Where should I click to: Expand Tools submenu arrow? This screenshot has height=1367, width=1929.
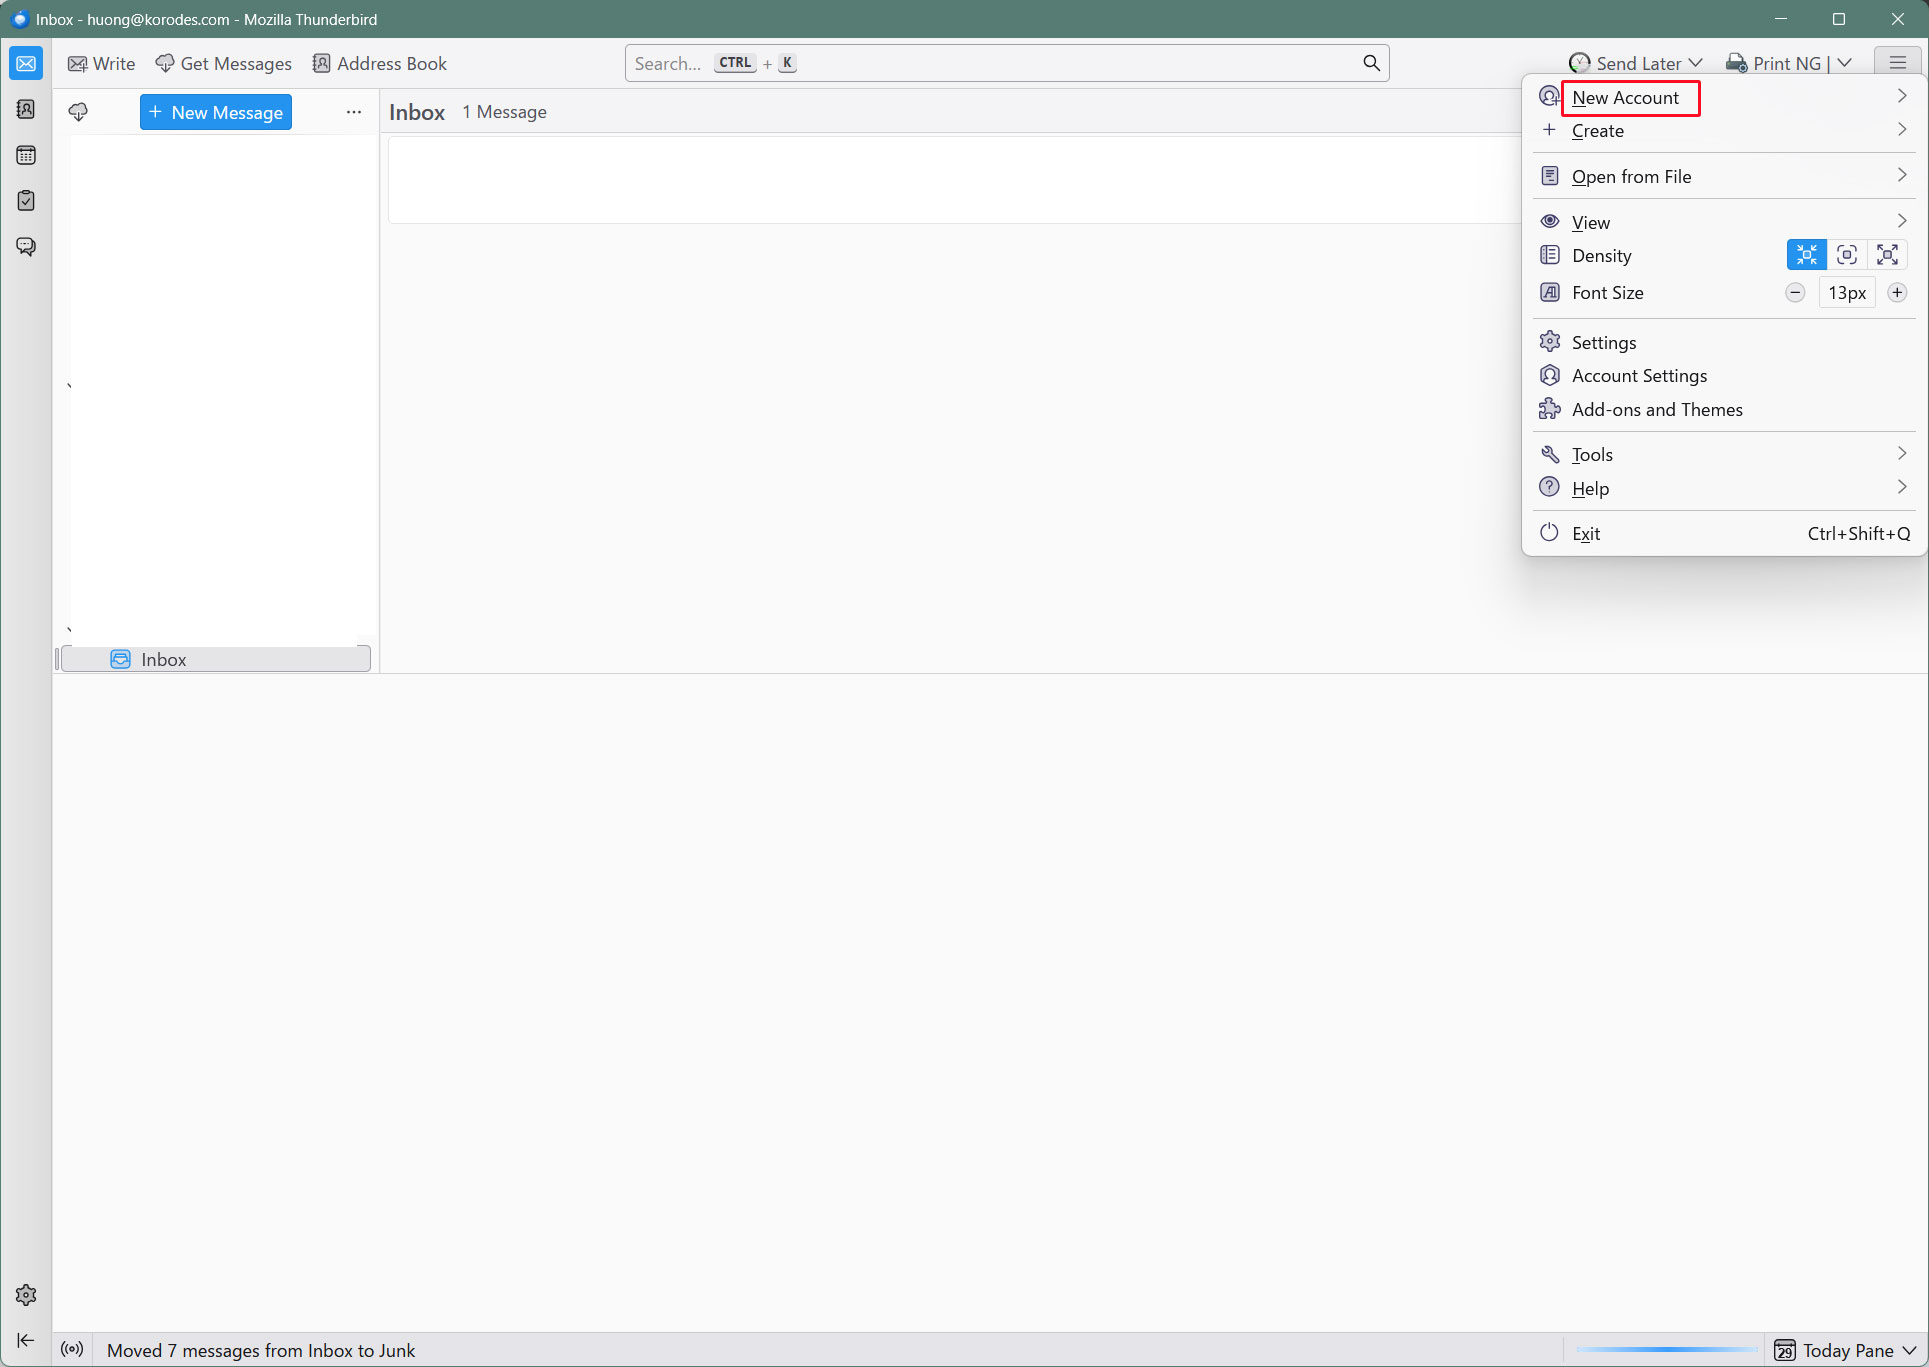[x=1902, y=454]
